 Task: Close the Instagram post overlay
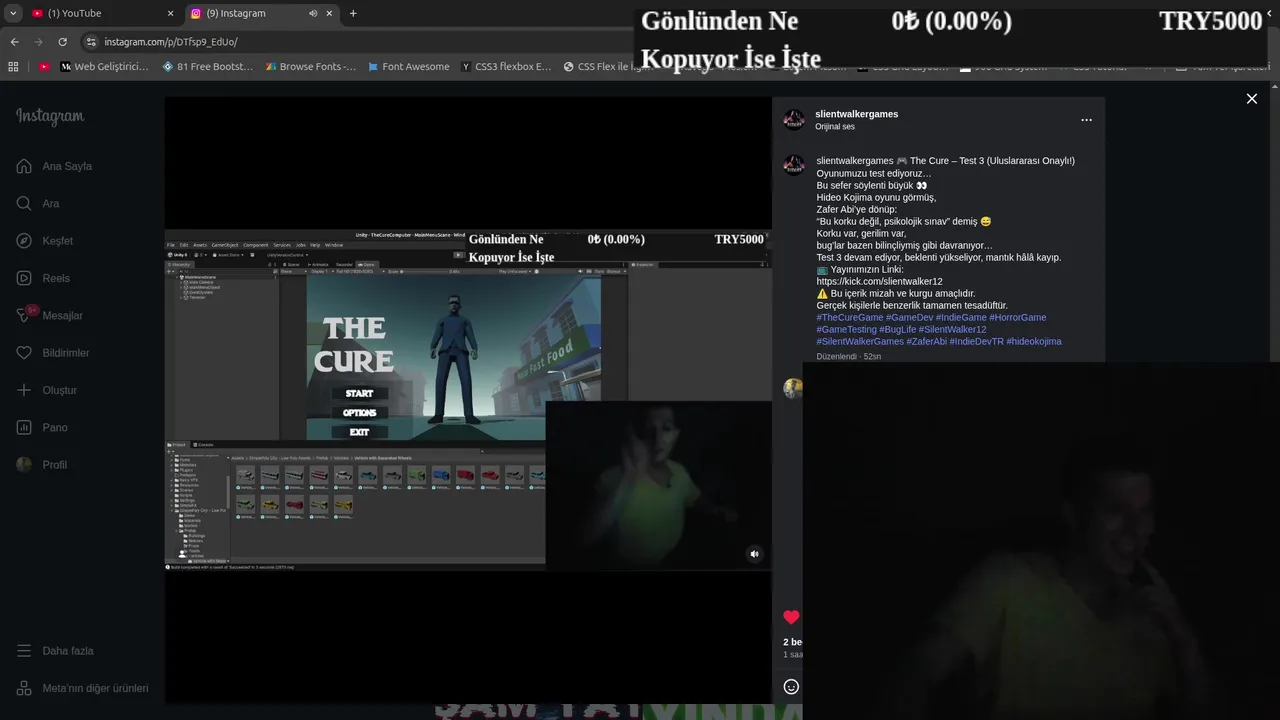pyautogui.click(x=1251, y=98)
